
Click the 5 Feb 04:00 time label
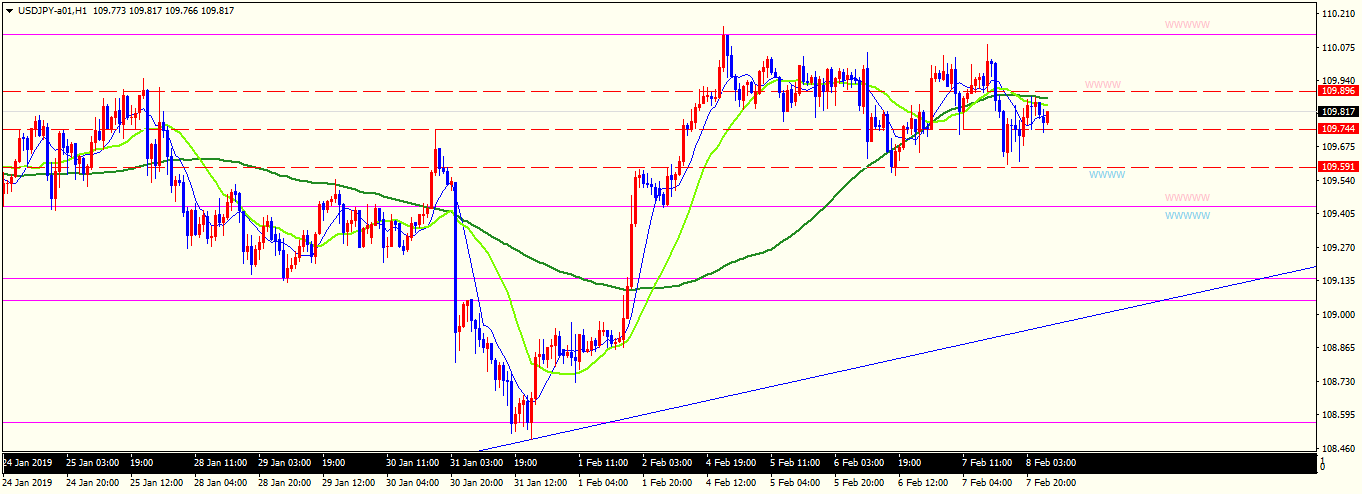pos(795,482)
